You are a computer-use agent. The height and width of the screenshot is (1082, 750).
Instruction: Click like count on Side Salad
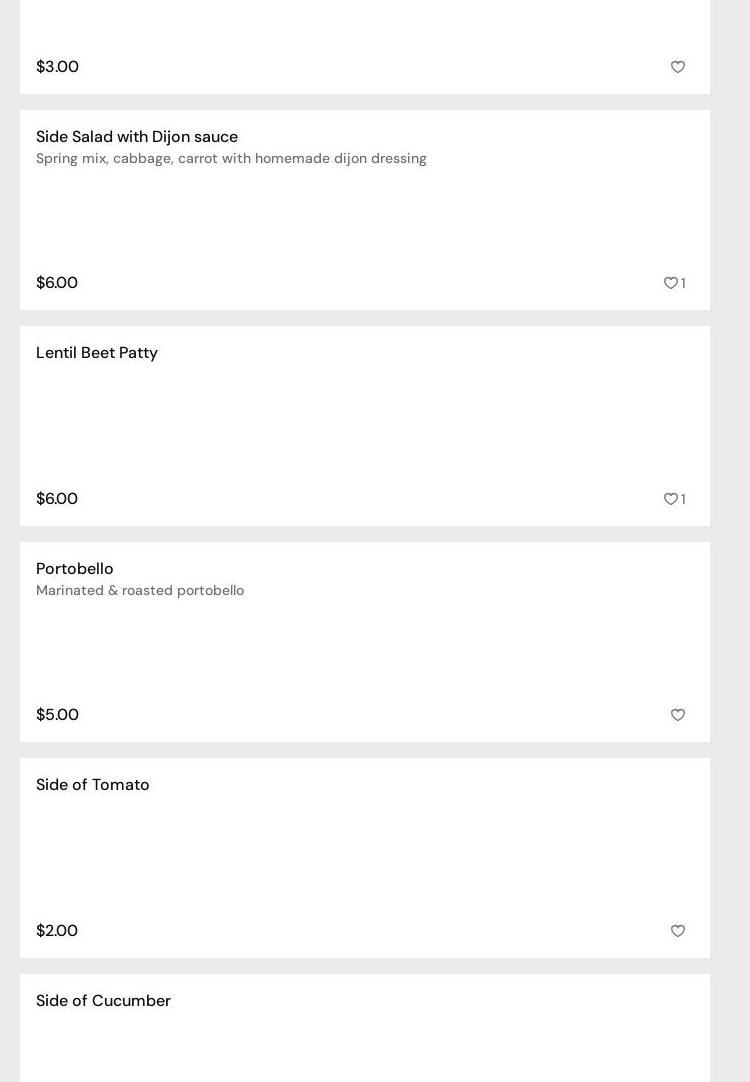click(684, 284)
